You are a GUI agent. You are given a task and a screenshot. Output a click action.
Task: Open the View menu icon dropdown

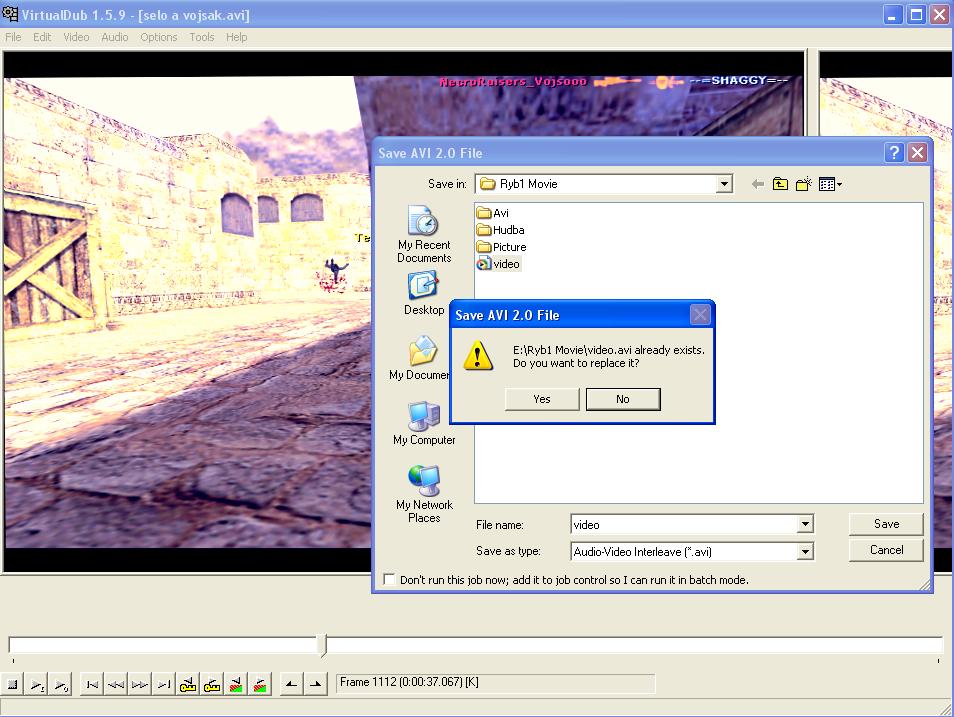click(x=830, y=184)
